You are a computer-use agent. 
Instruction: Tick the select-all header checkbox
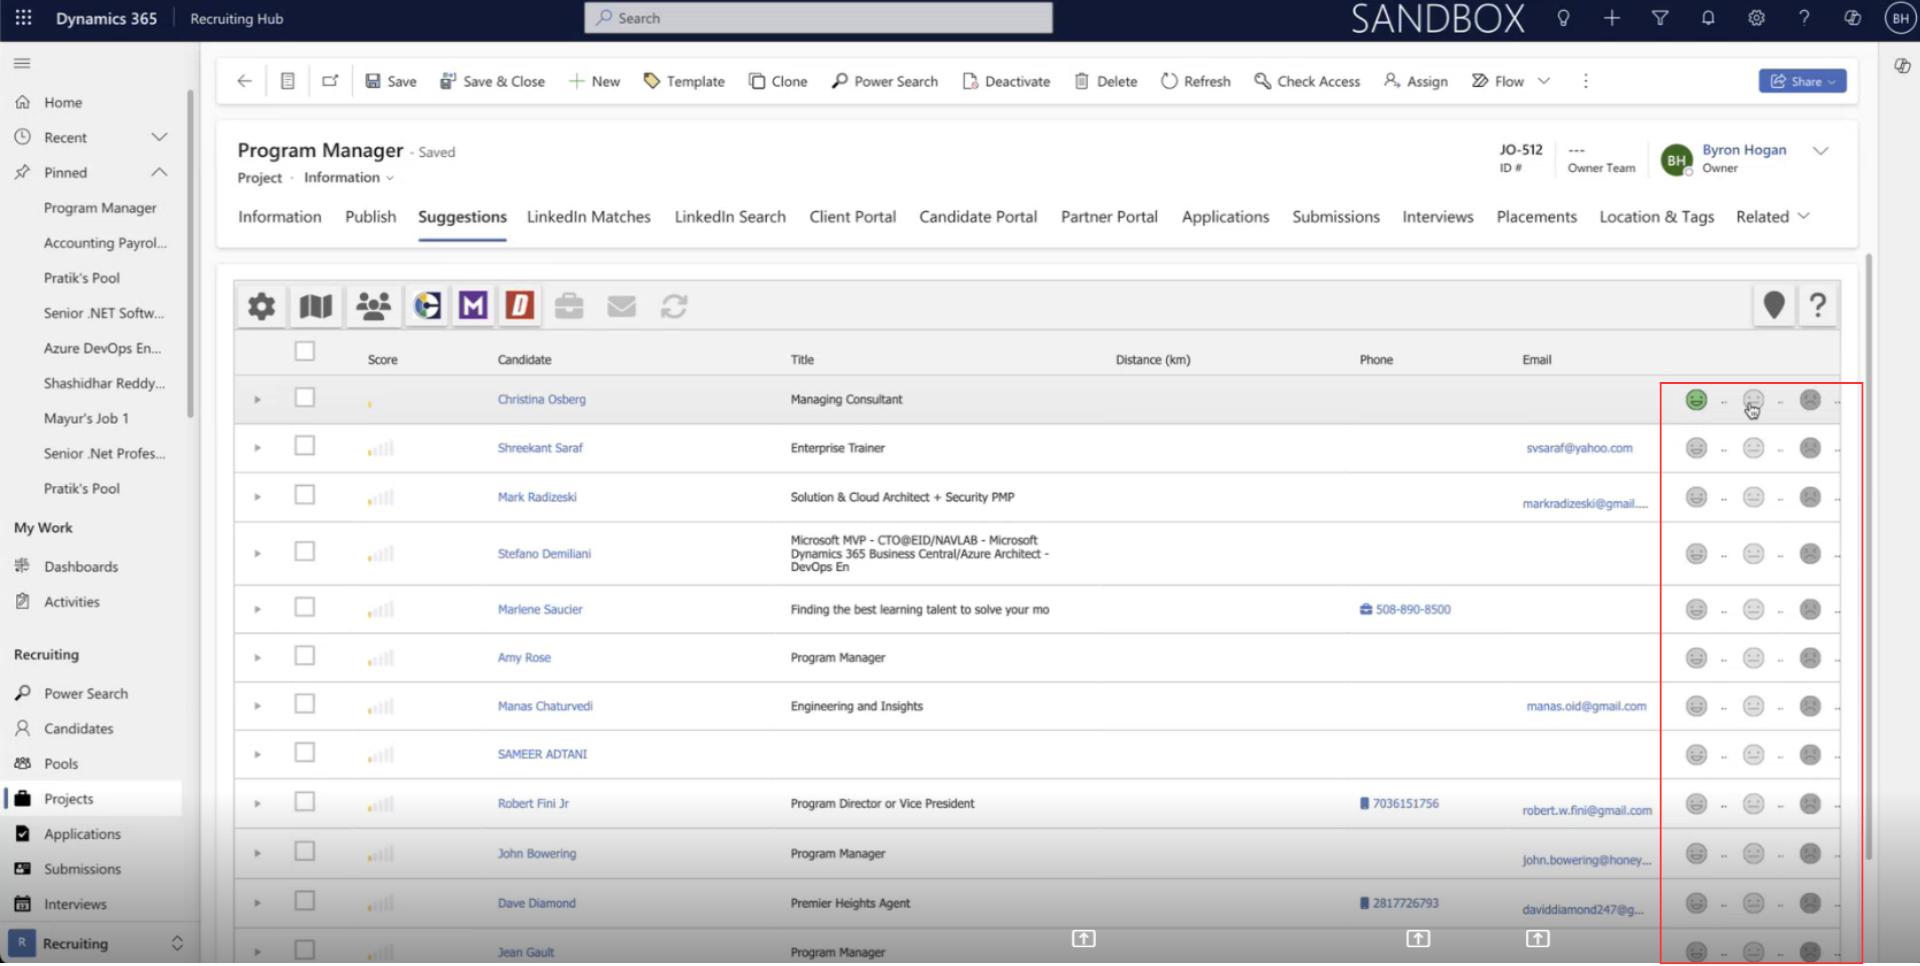tap(305, 351)
